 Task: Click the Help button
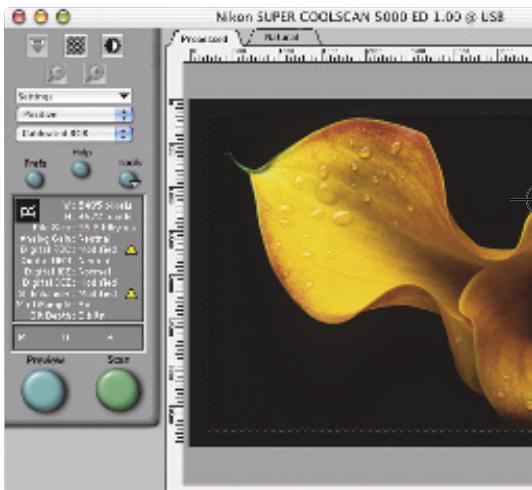pyautogui.click(x=81, y=169)
